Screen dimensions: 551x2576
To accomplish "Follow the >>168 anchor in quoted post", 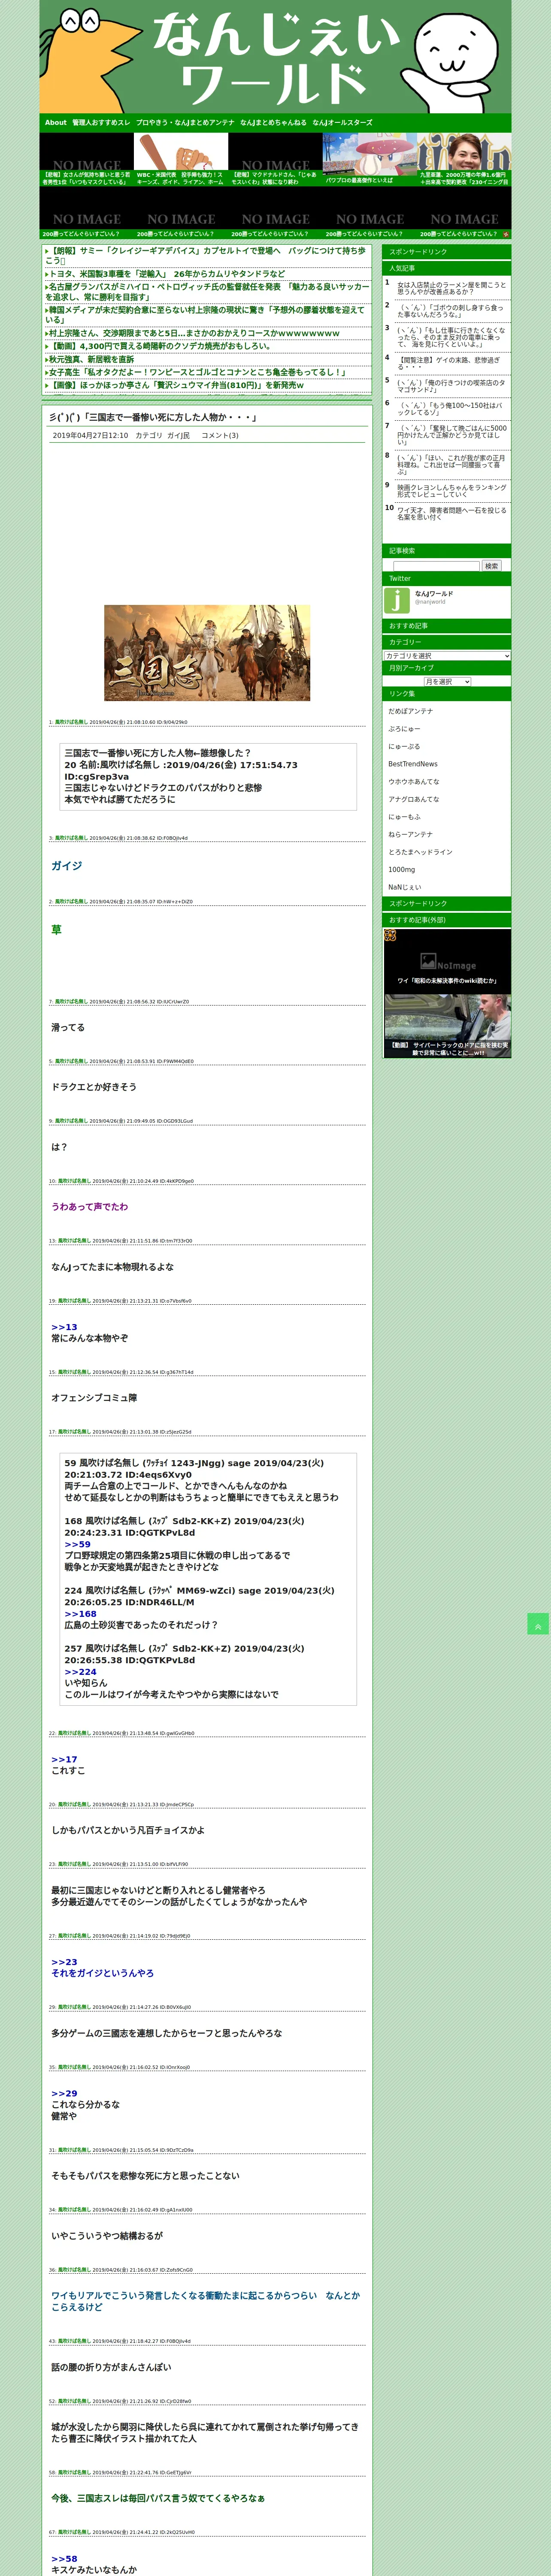I will (80, 1613).
